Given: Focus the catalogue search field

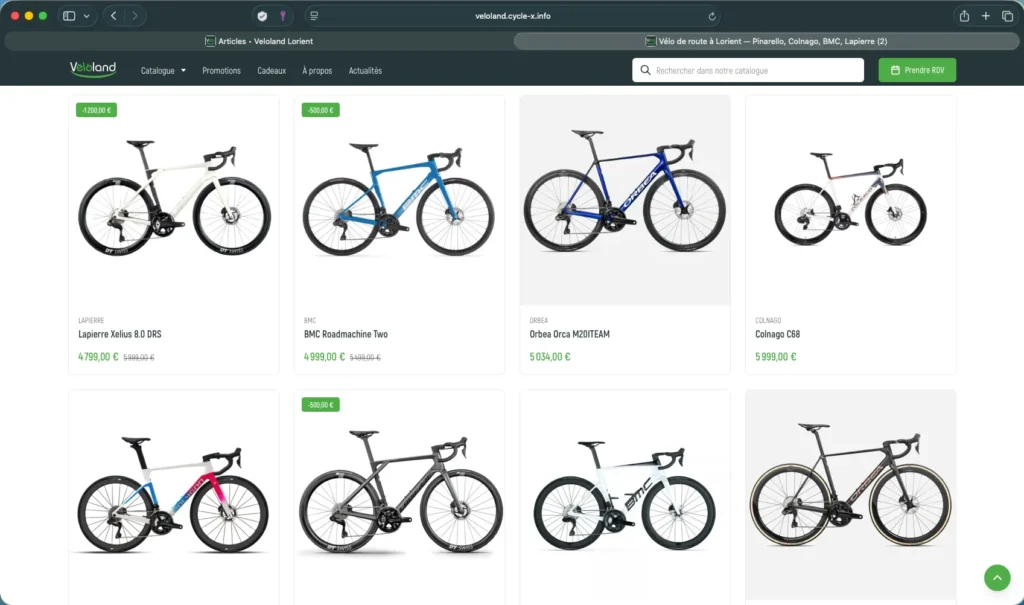Looking at the screenshot, I should pos(748,70).
